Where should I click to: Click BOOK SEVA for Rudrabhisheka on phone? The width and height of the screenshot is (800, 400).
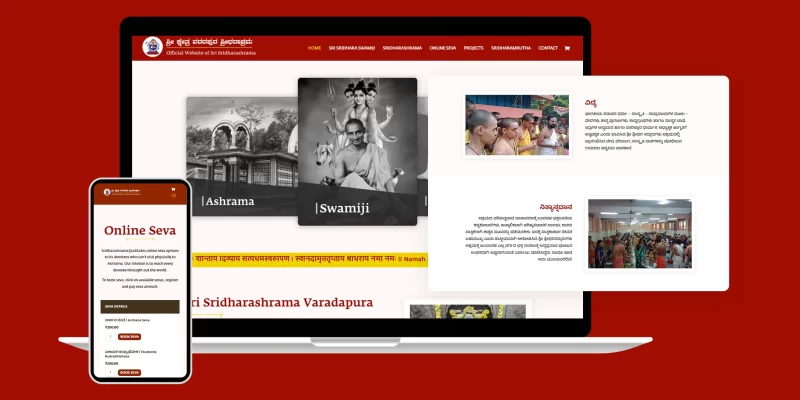point(129,372)
